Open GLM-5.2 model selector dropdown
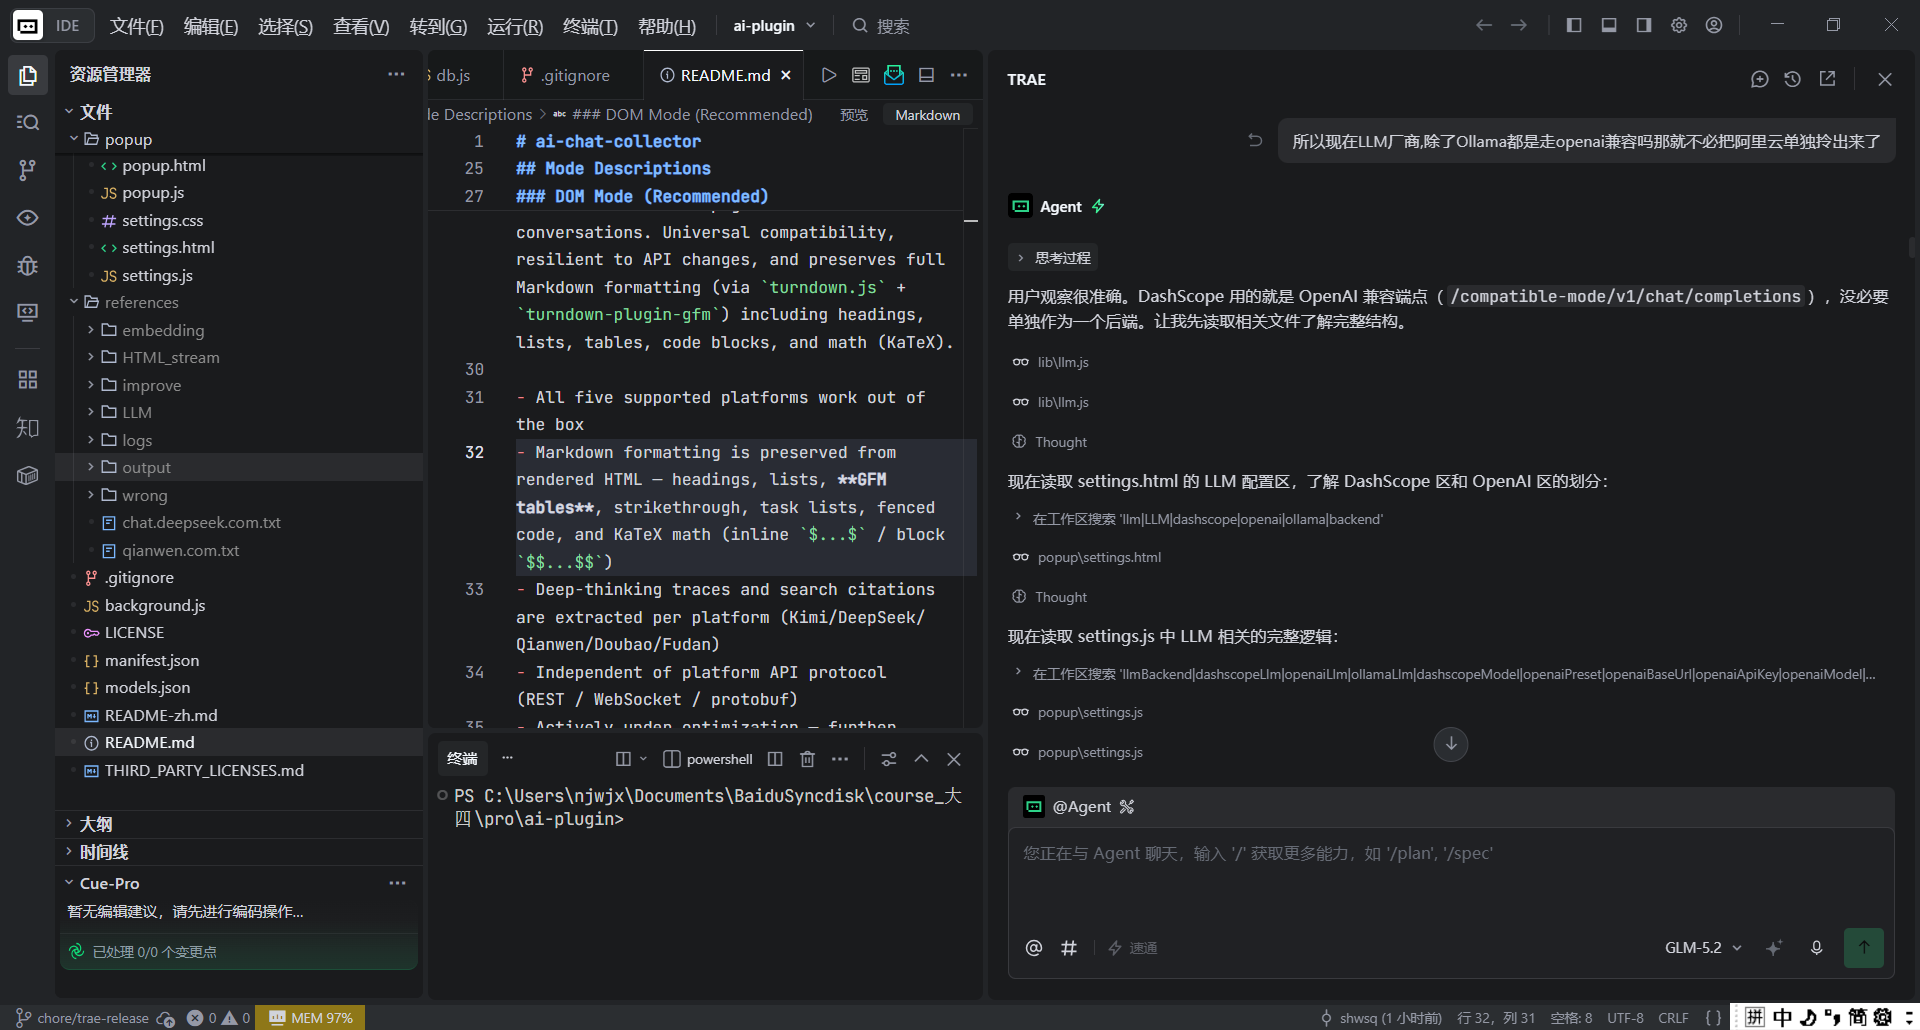The image size is (1920, 1030). tap(1703, 947)
